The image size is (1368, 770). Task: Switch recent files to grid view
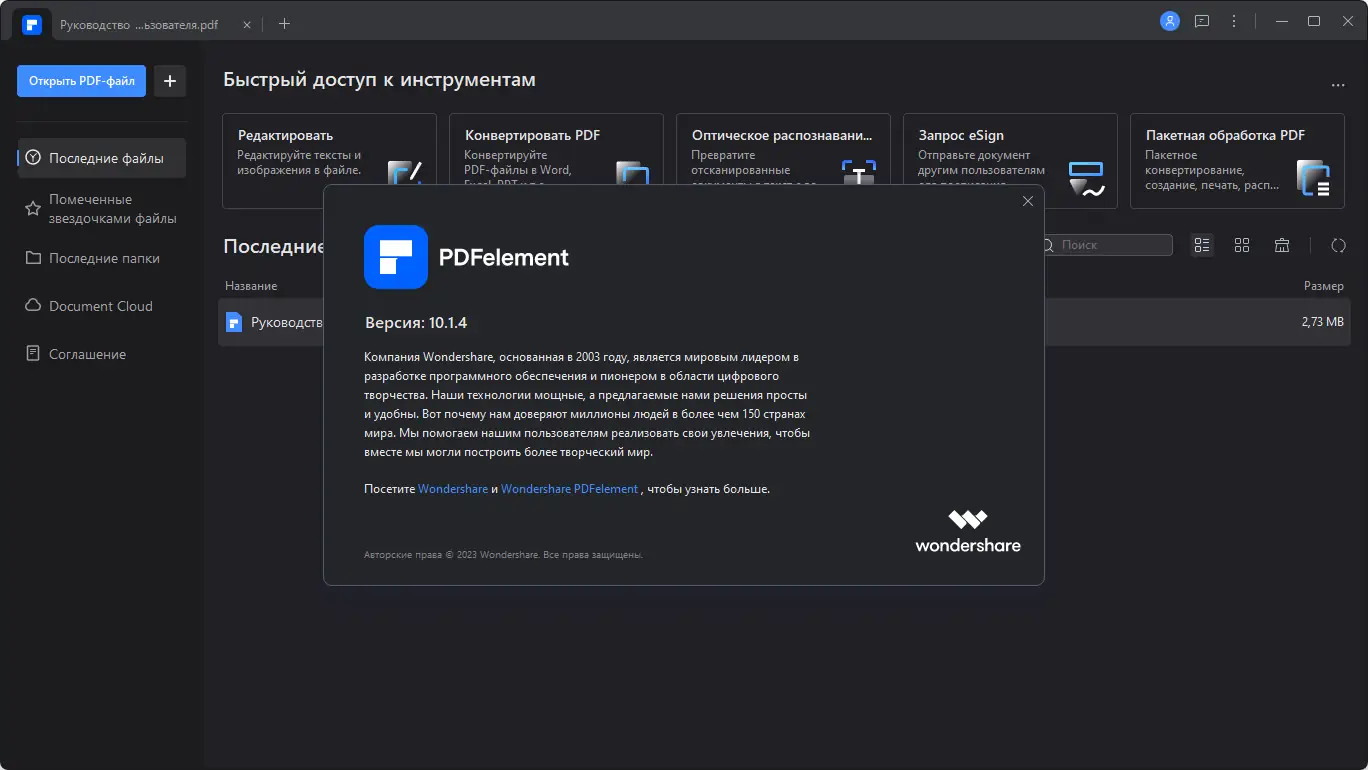(1242, 245)
